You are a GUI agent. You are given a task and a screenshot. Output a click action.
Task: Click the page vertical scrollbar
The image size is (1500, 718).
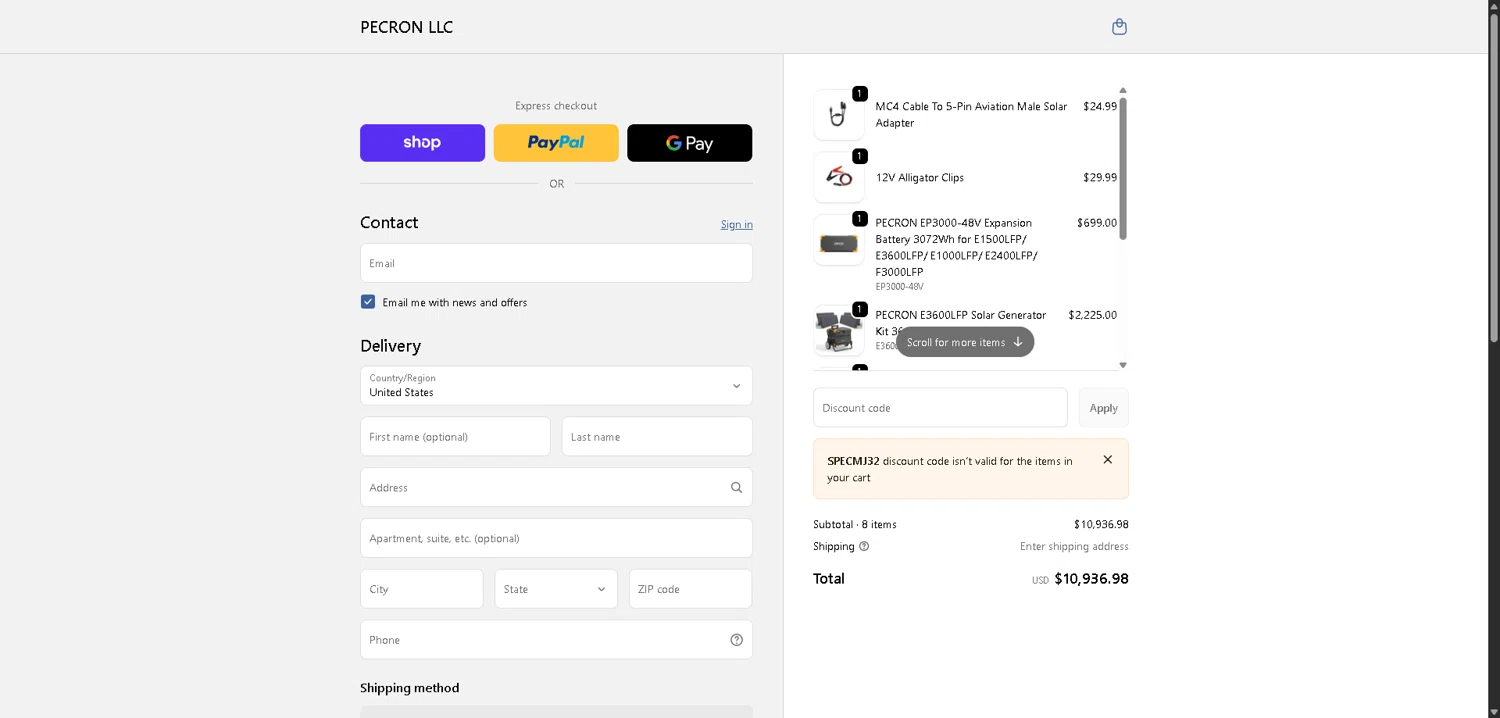1494,178
